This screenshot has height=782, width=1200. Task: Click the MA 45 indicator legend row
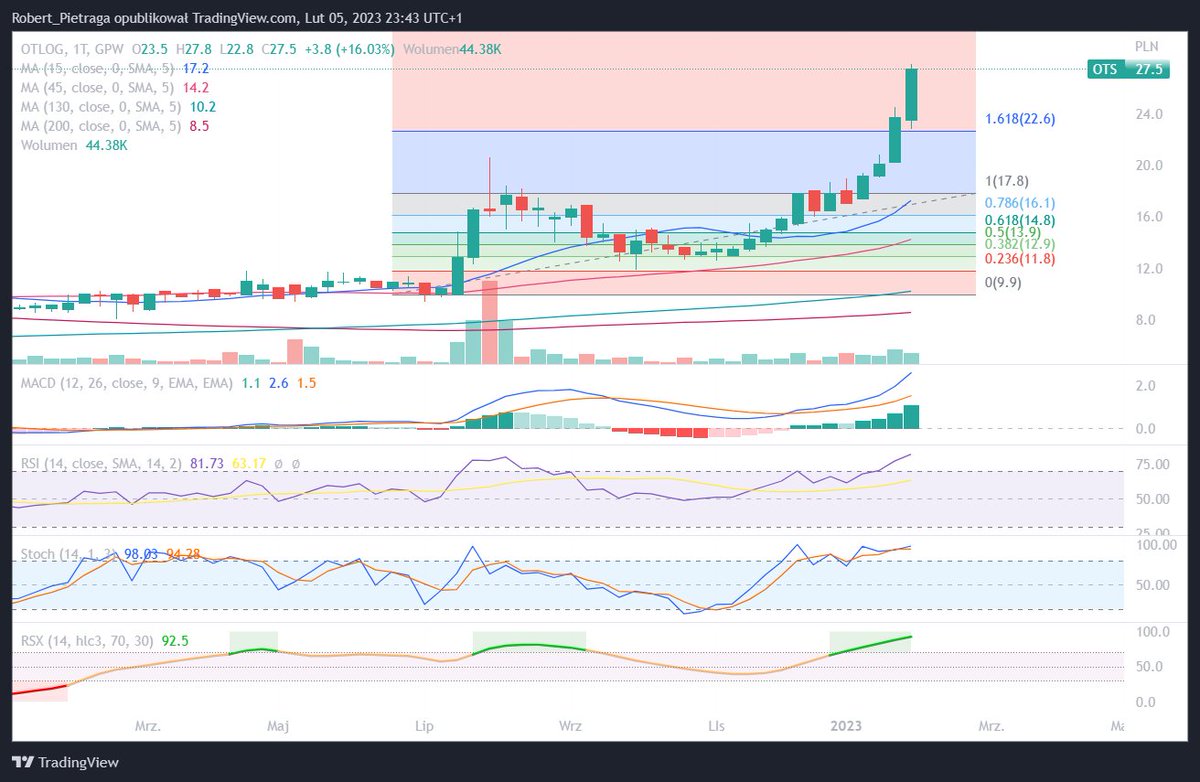point(115,87)
